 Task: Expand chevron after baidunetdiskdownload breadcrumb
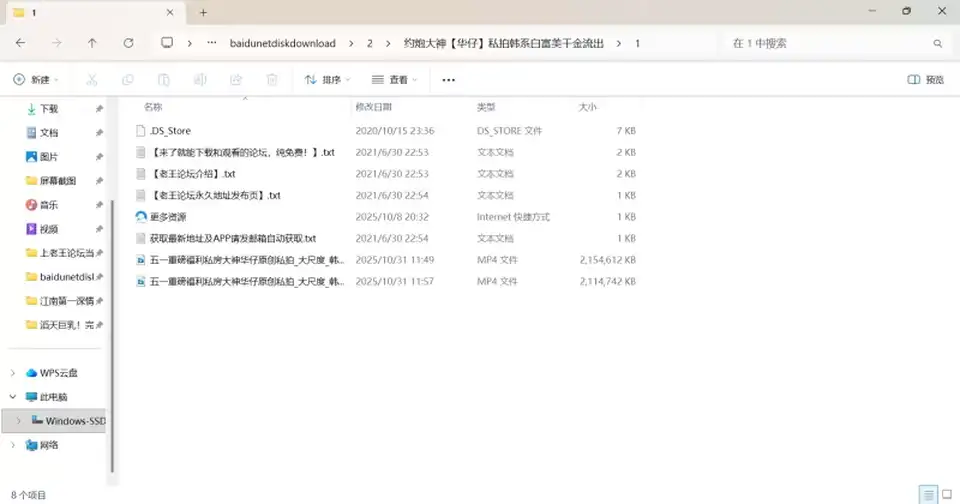[351, 43]
